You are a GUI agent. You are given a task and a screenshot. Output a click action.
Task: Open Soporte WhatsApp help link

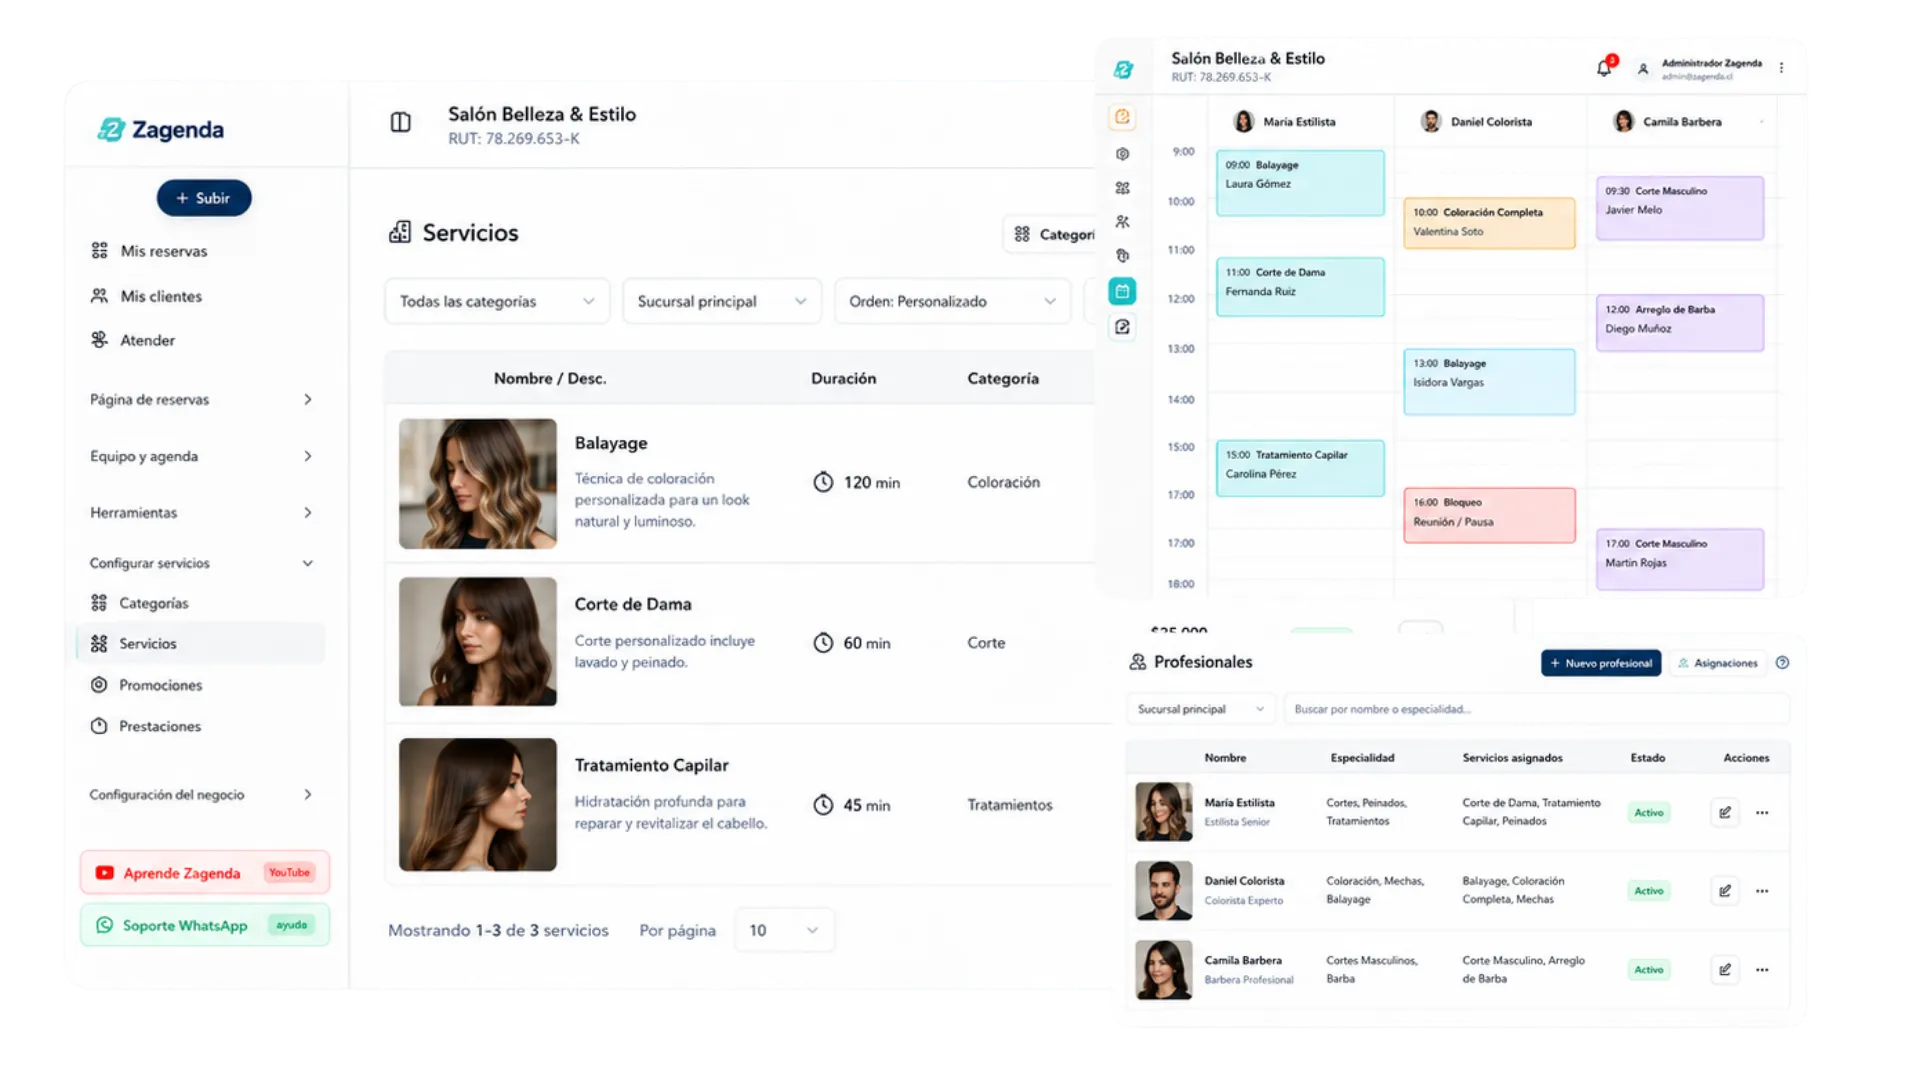[205, 926]
